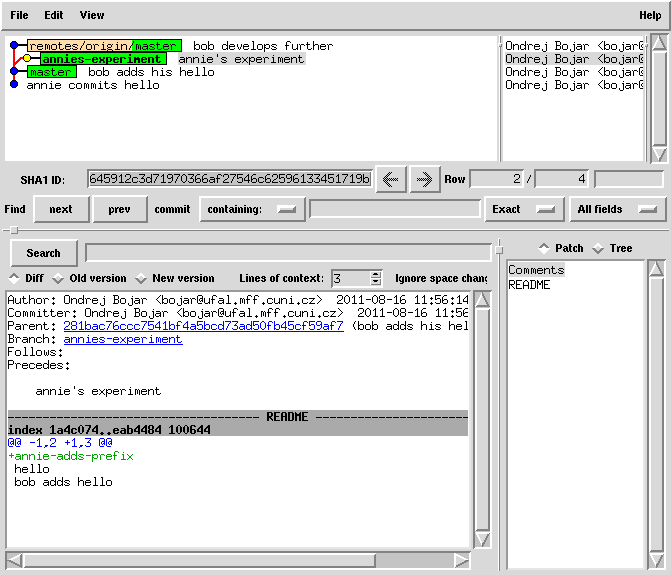Open the 'containing:' dropdown
The width and height of the screenshot is (671, 575).
[252, 209]
